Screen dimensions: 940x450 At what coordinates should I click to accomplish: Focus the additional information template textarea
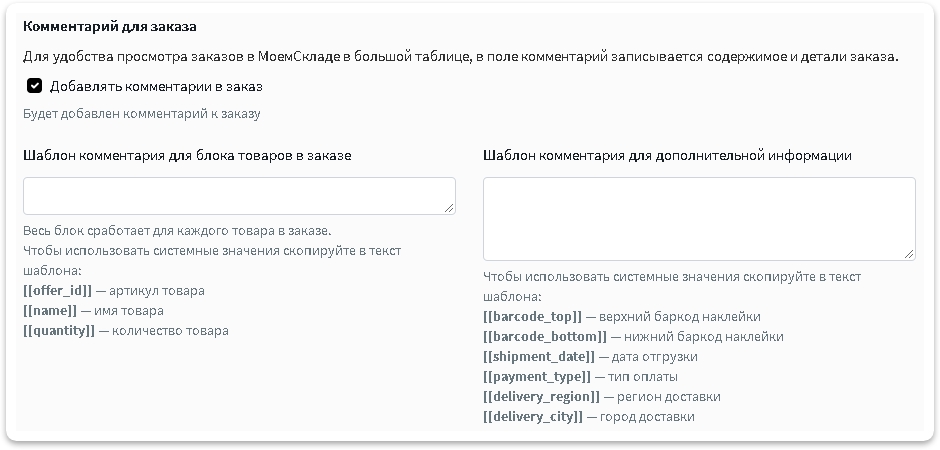point(699,219)
